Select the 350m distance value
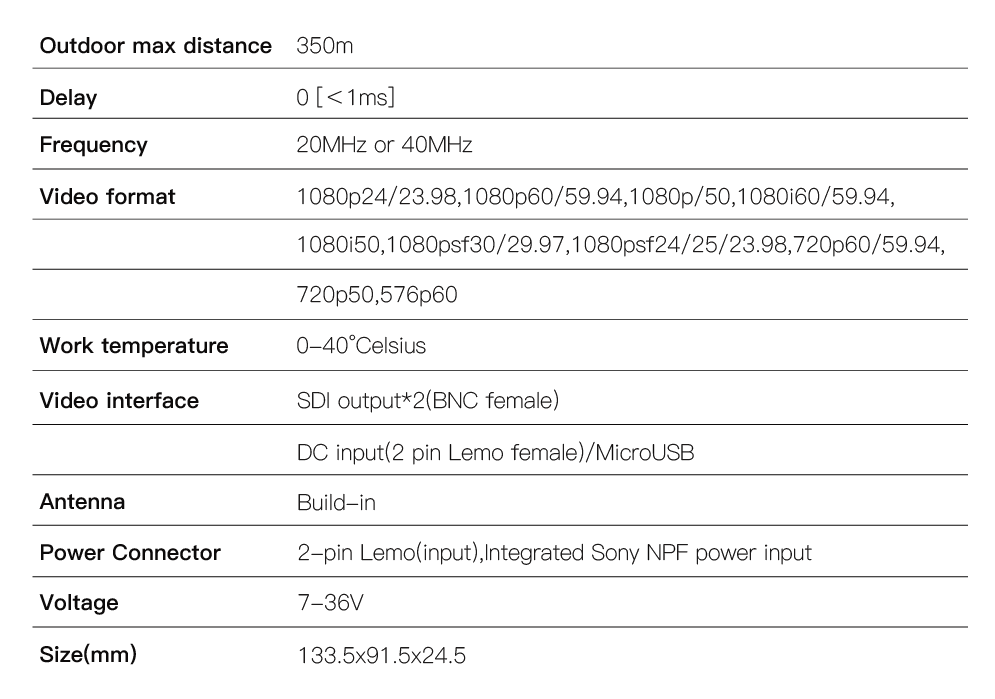The width and height of the screenshot is (995, 699). [x=324, y=46]
